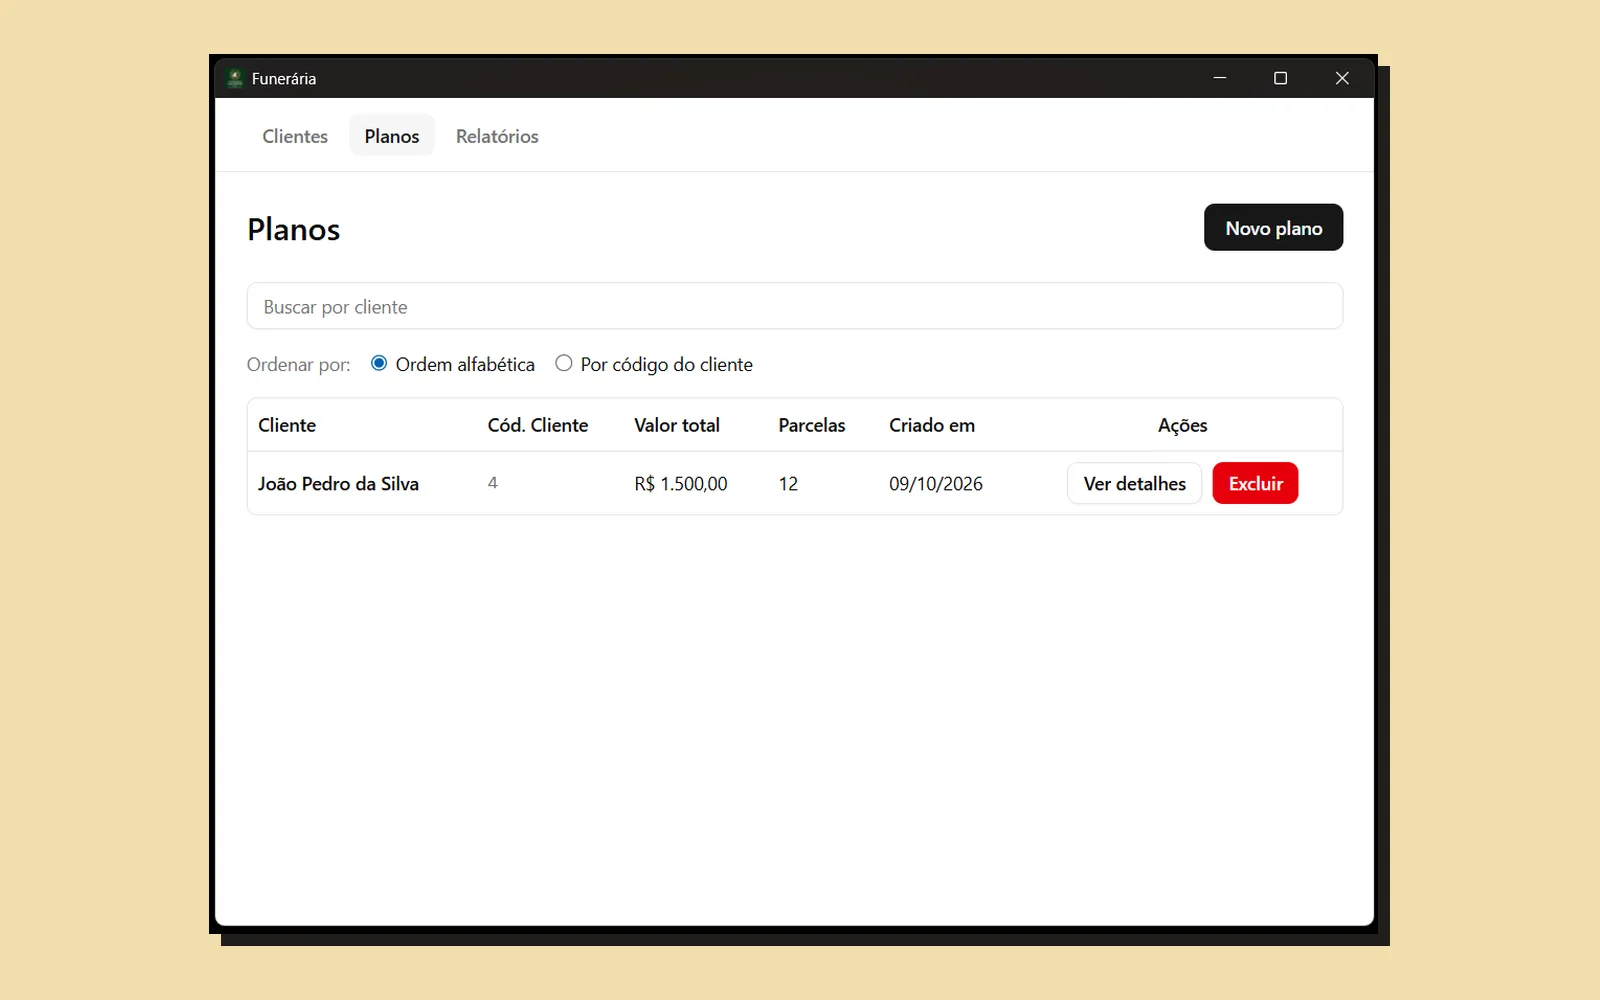Click the Ações column header
1600x1000 pixels.
tap(1183, 425)
